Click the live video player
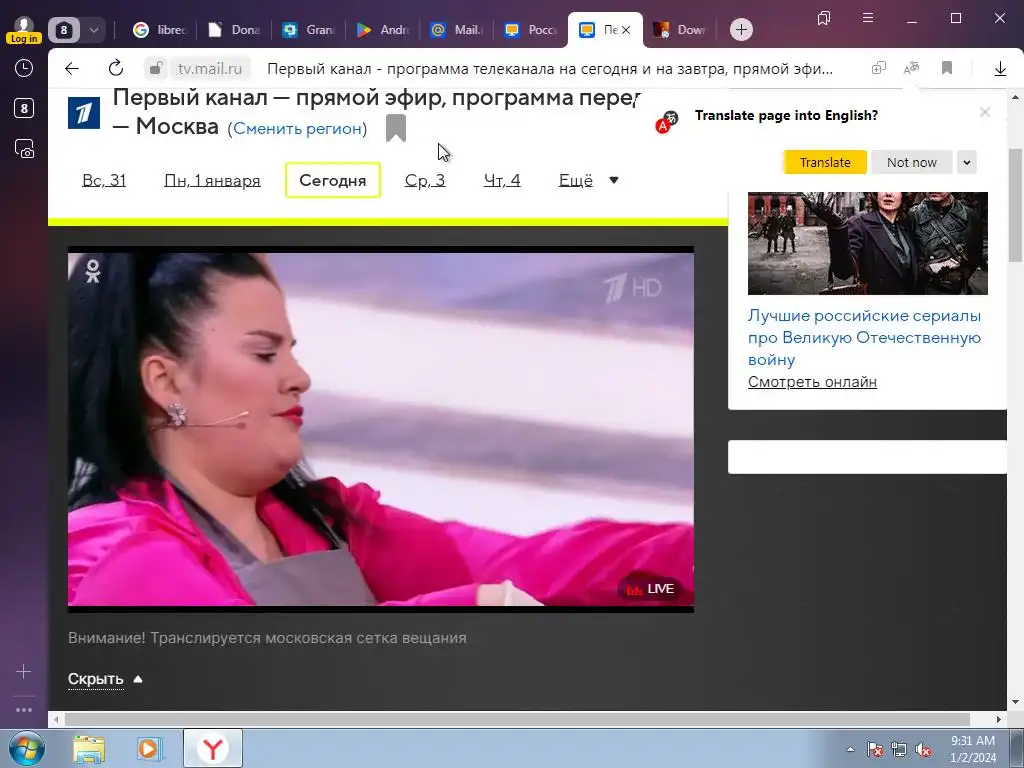1024x768 pixels. pos(381,429)
